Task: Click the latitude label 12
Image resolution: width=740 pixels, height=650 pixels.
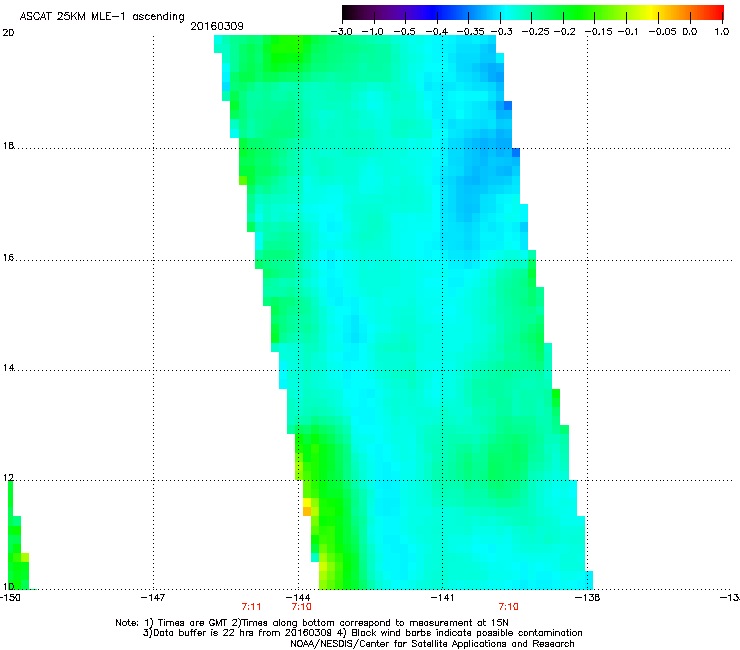Action: (x=8, y=478)
